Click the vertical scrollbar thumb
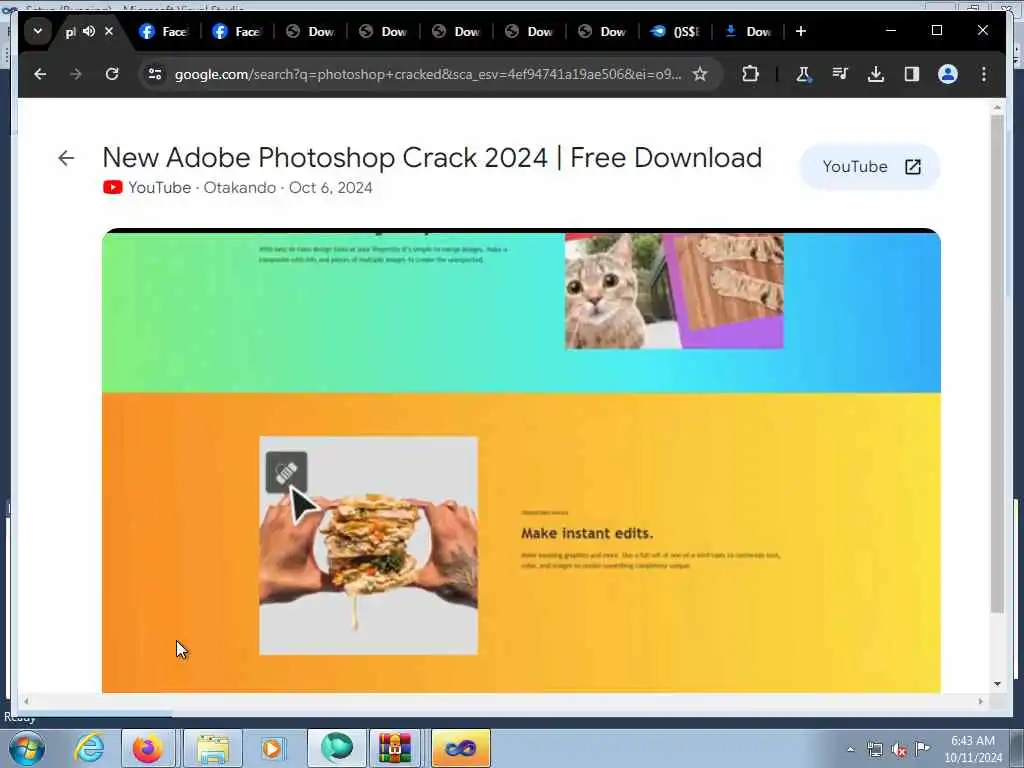The image size is (1024, 768). (997, 364)
